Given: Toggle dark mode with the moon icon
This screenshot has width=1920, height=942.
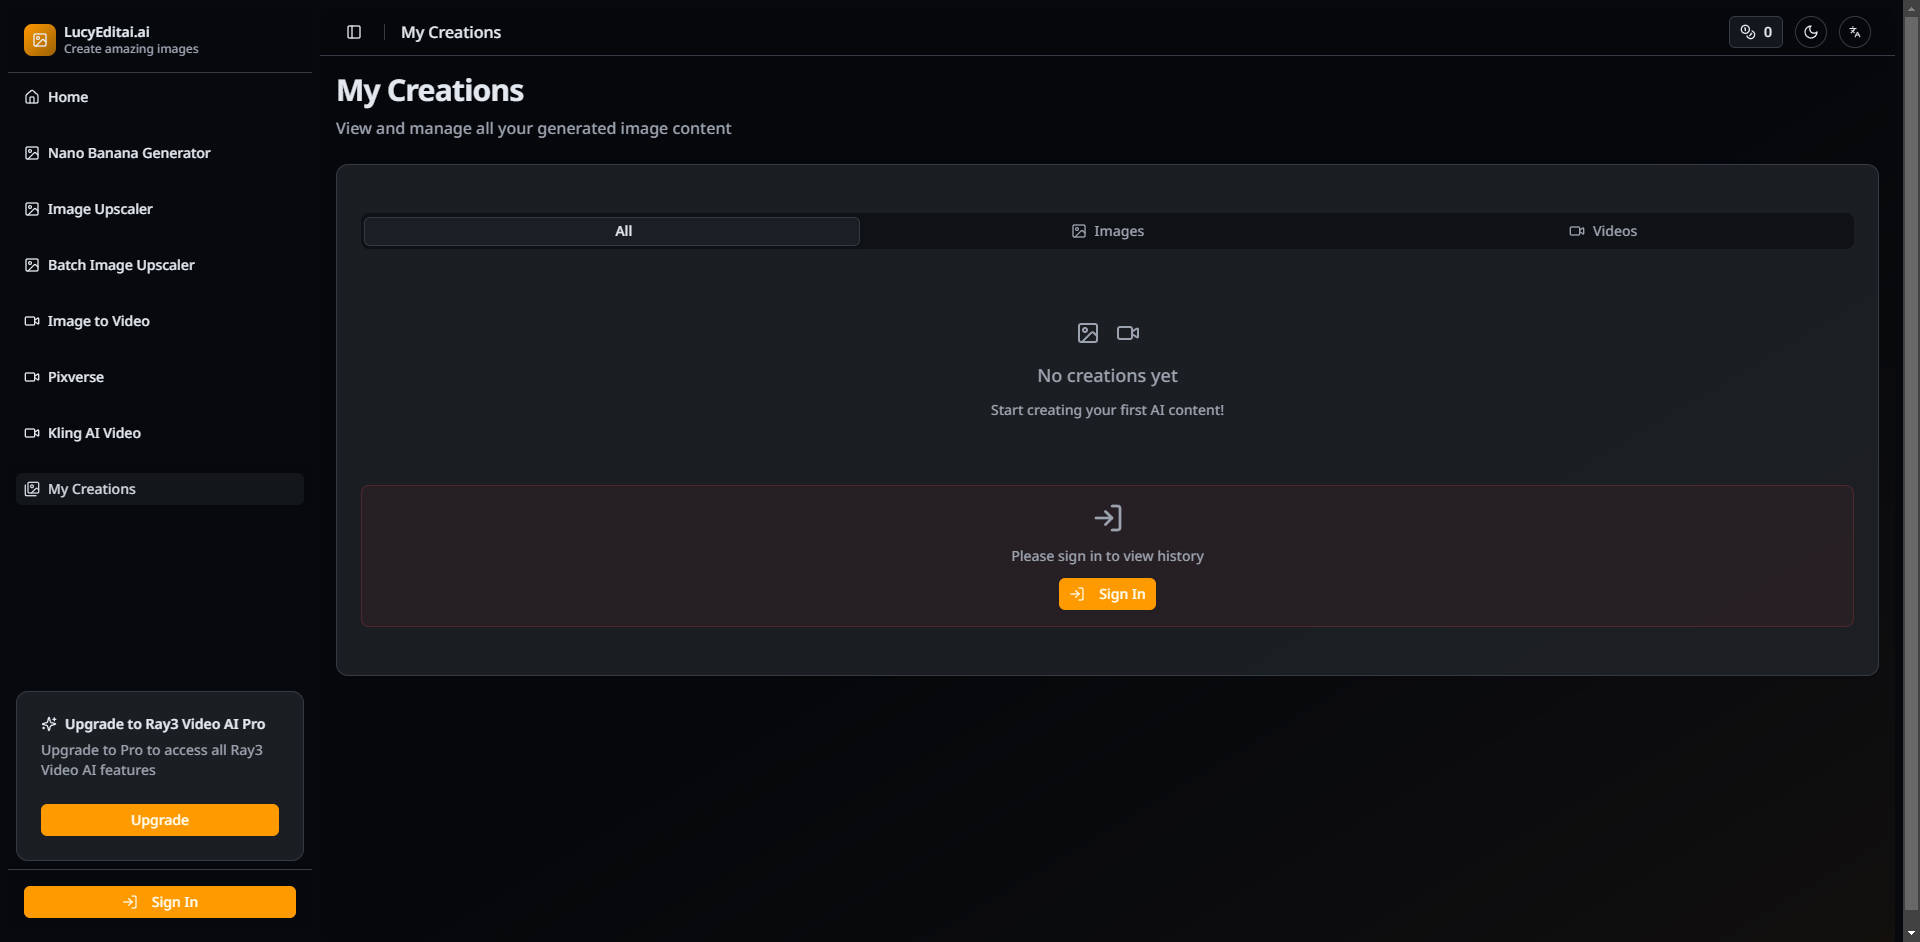Looking at the screenshot, I should [x=1811, y=32].
